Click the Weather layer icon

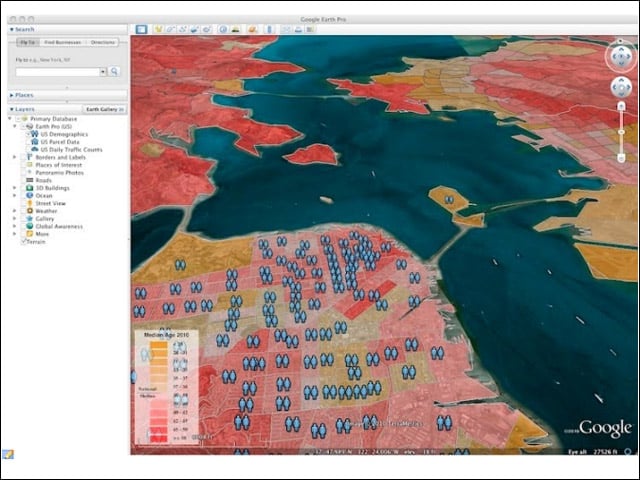(29, 211)
